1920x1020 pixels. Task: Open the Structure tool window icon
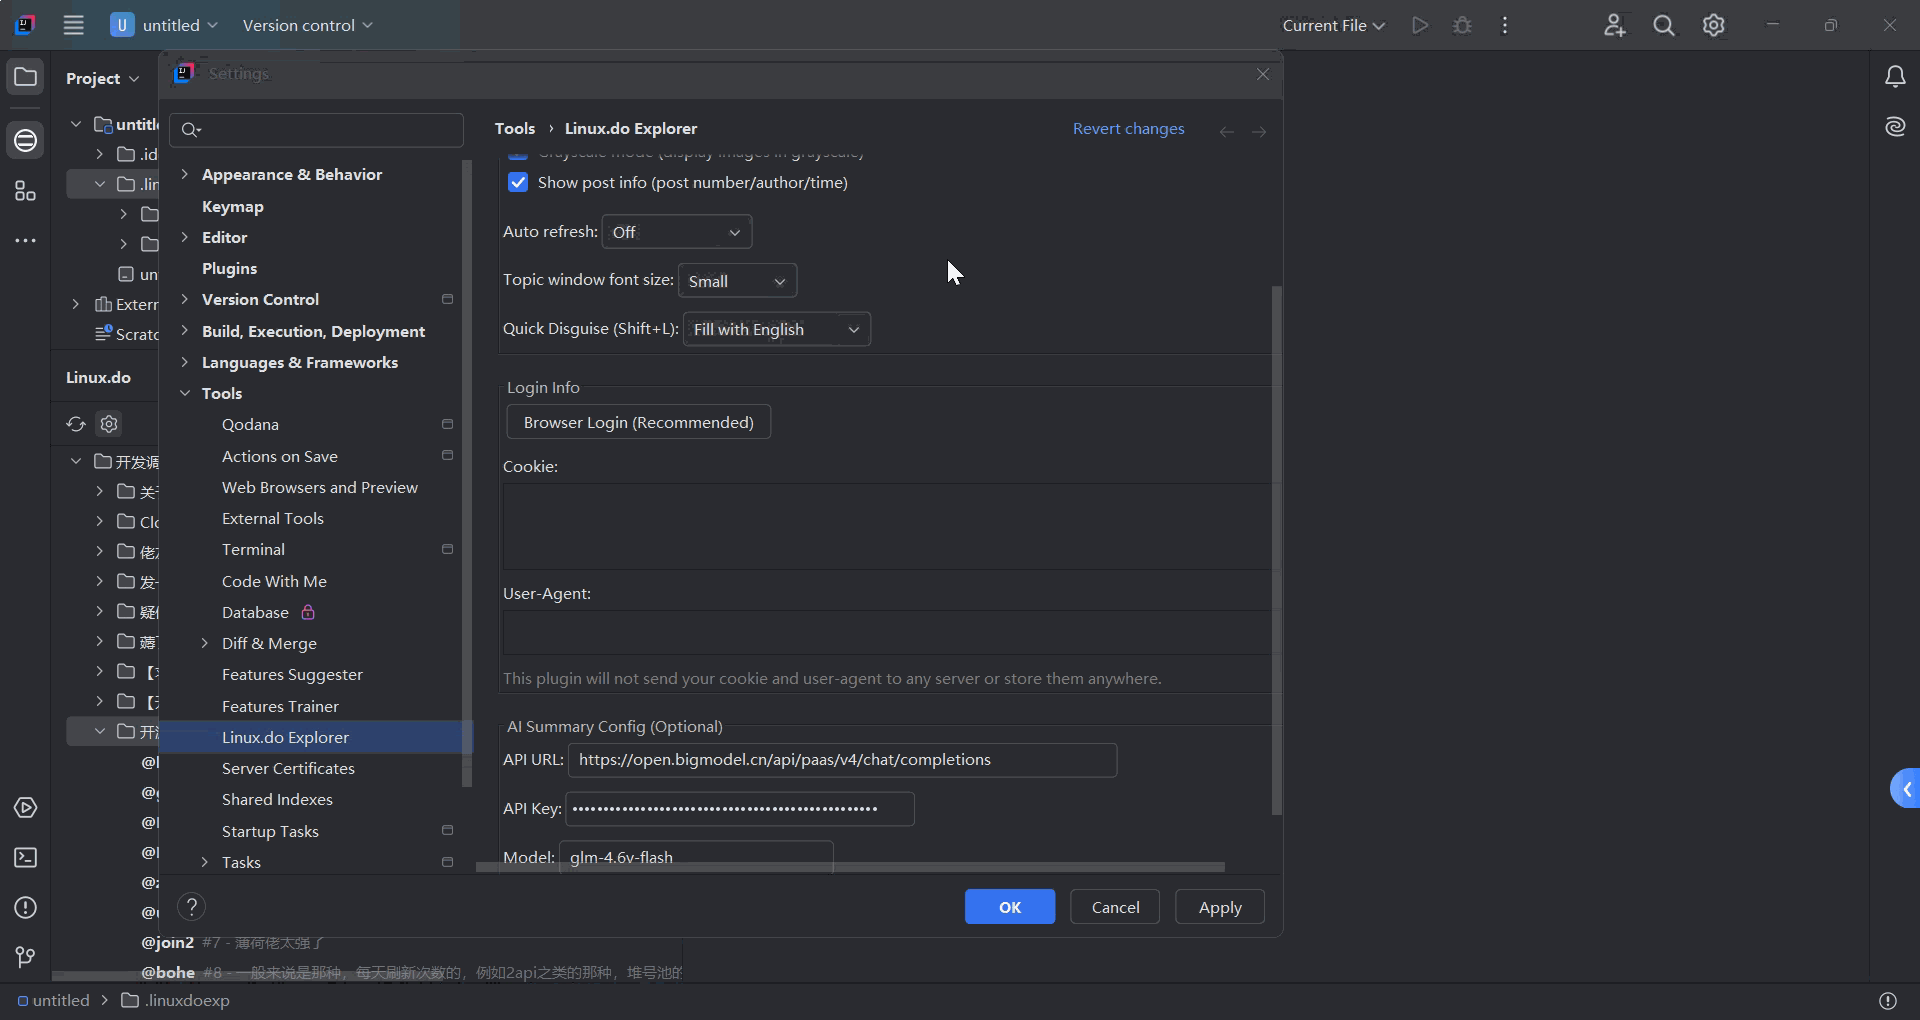[x=26, y=191]
